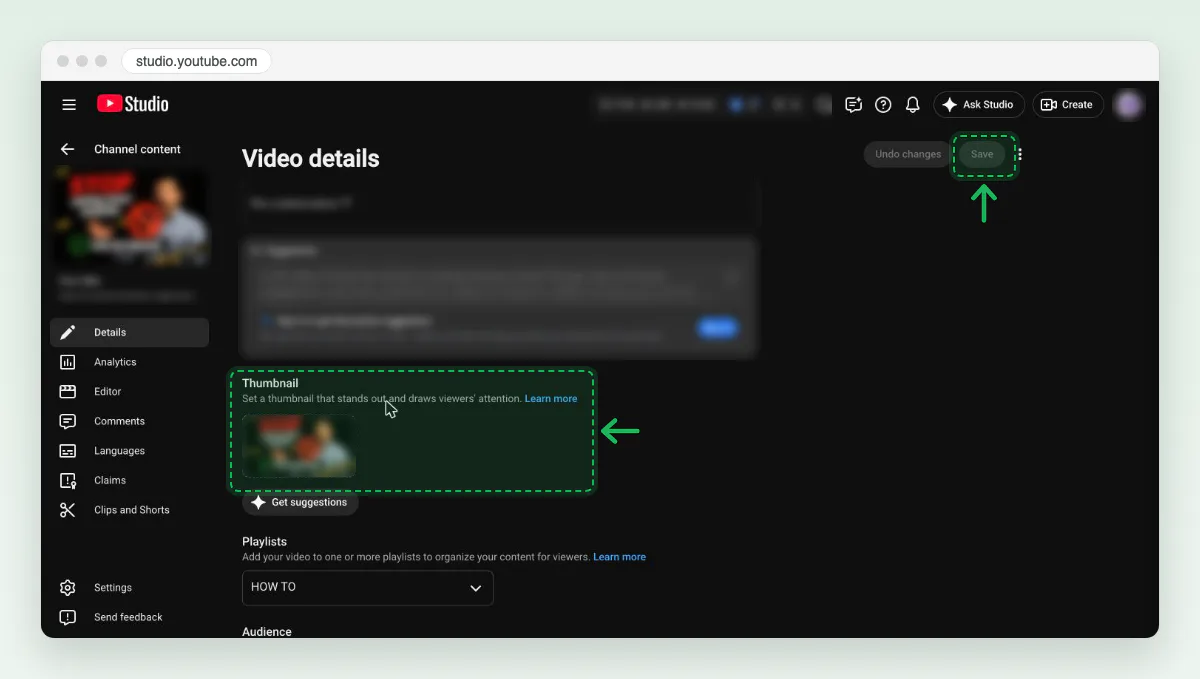Click the Send feedback exclamation icon
Image resolution: width=1200 pixels, height=679 pixels.
tap(68, 617)
